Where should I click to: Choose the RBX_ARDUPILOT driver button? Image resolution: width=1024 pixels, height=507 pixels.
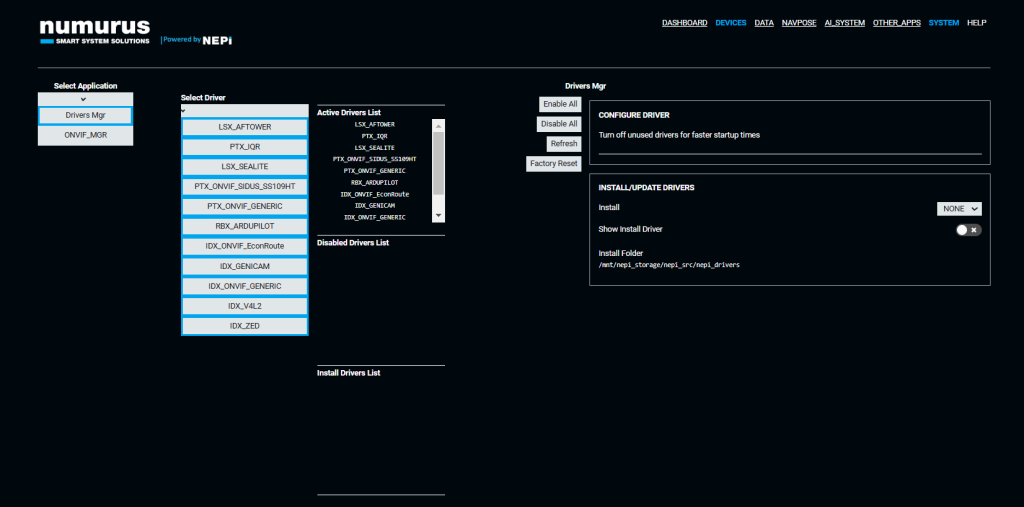(245, 226)
